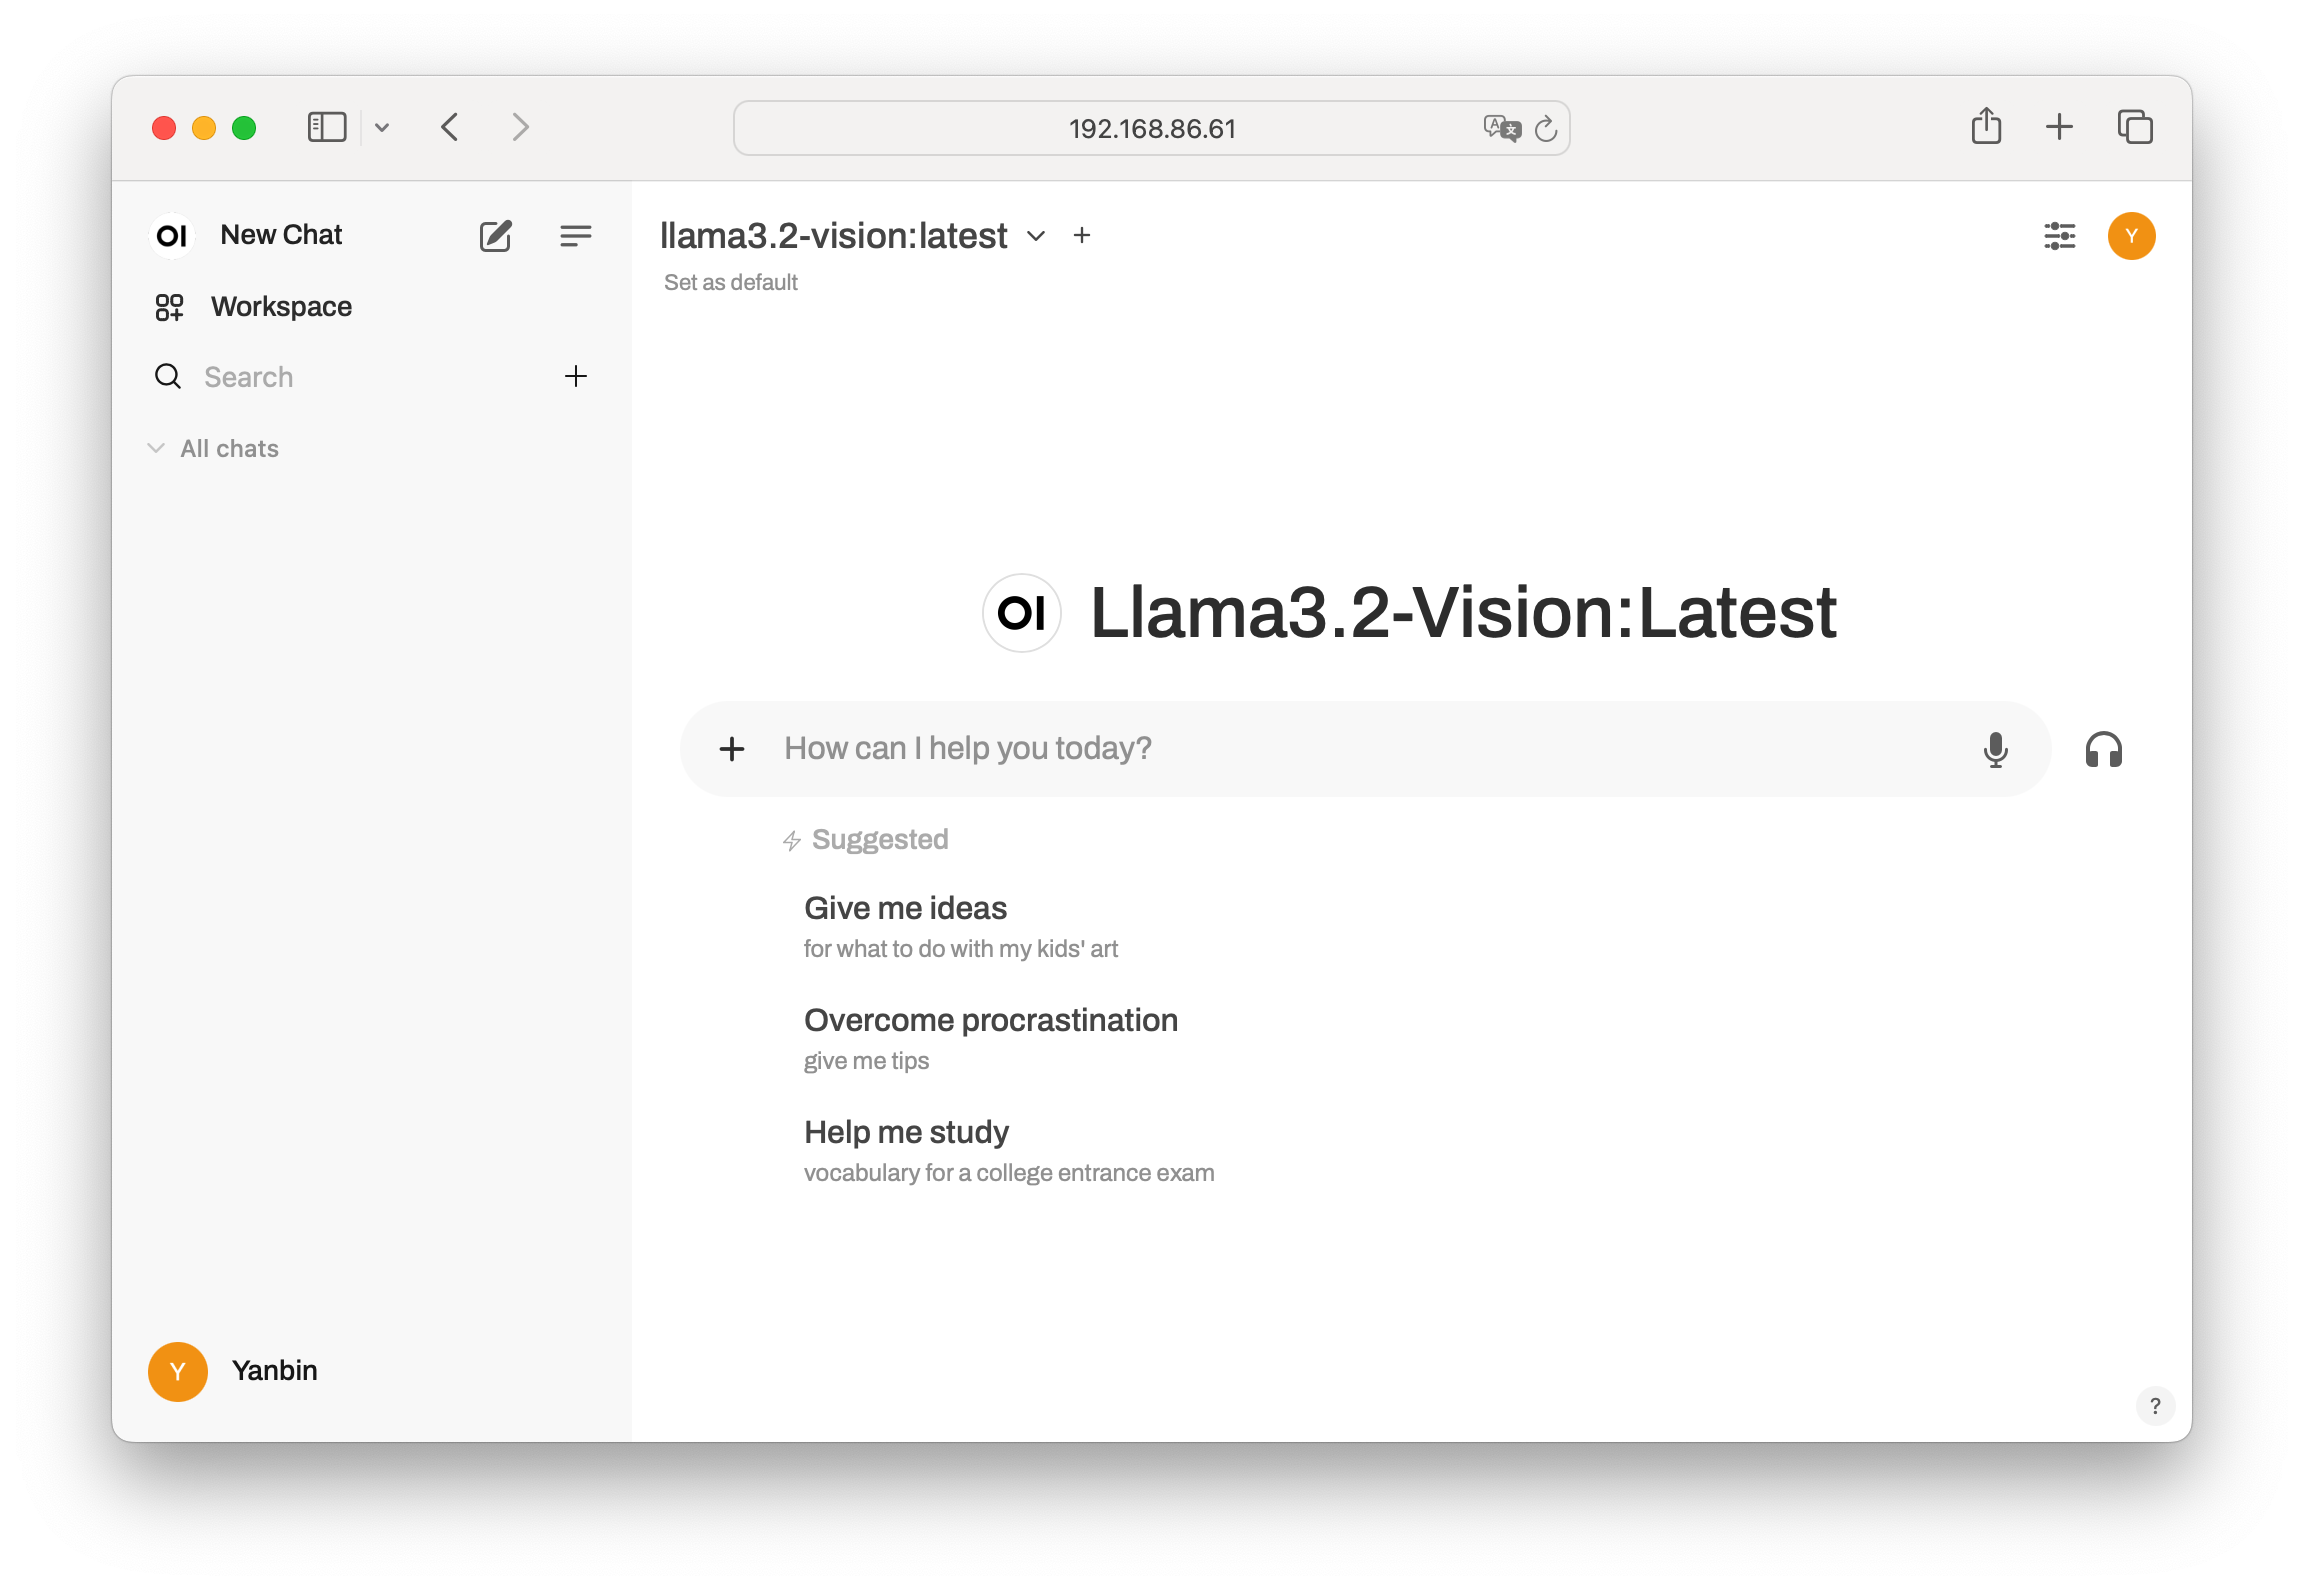2304x1590 pixels.
Task: Open the llama3.2-vision:latest model dropdown
Action: [1036, 236]
